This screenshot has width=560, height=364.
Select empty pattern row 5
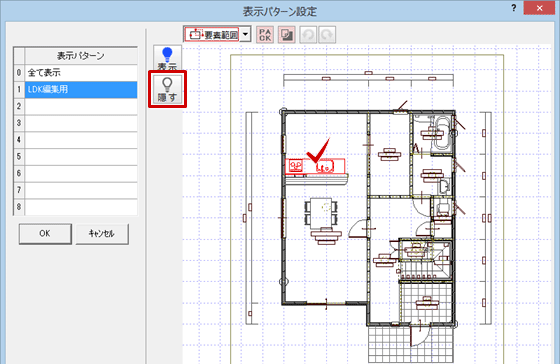81,157
